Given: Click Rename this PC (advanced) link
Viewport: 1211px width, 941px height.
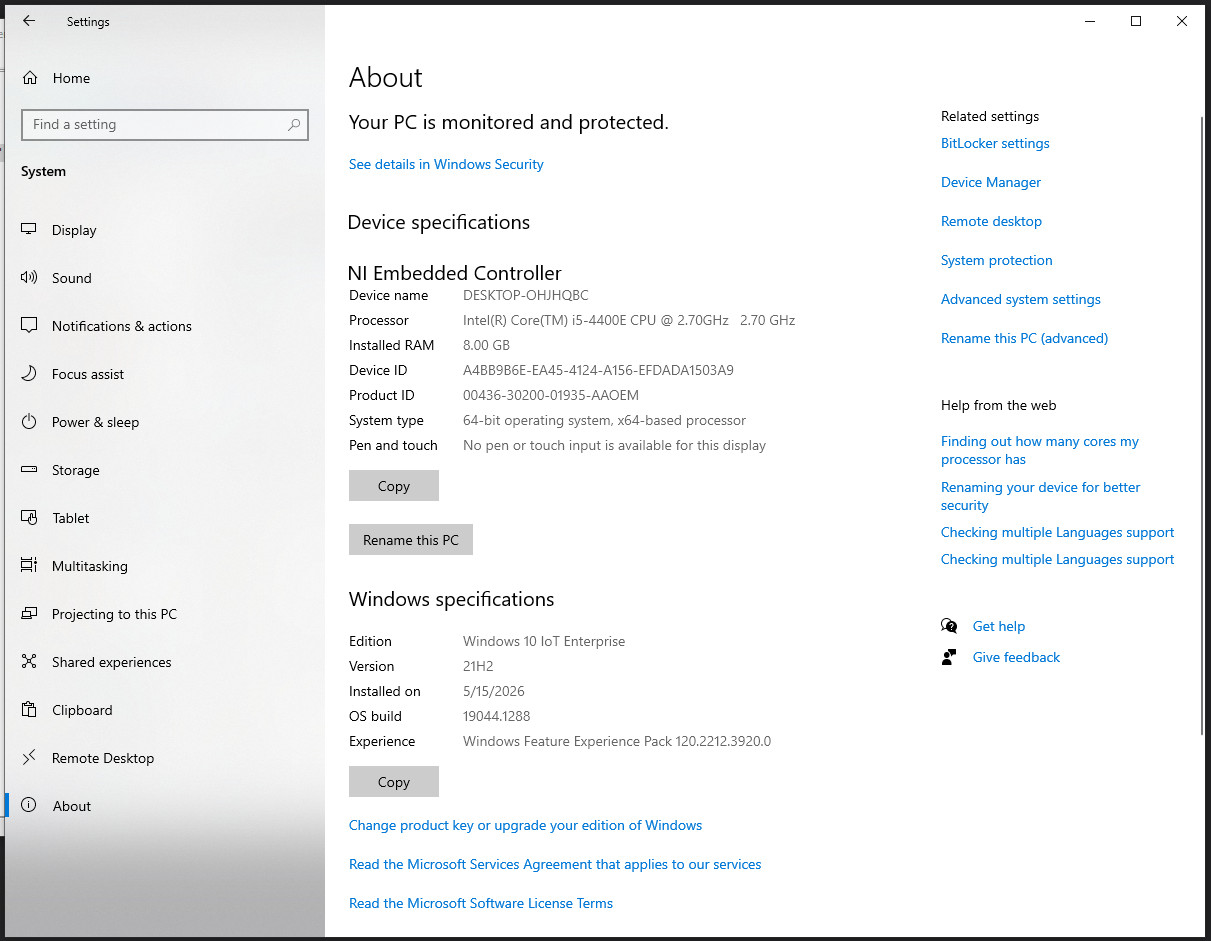Looking at the screenshot, I should pos(1025,338).
